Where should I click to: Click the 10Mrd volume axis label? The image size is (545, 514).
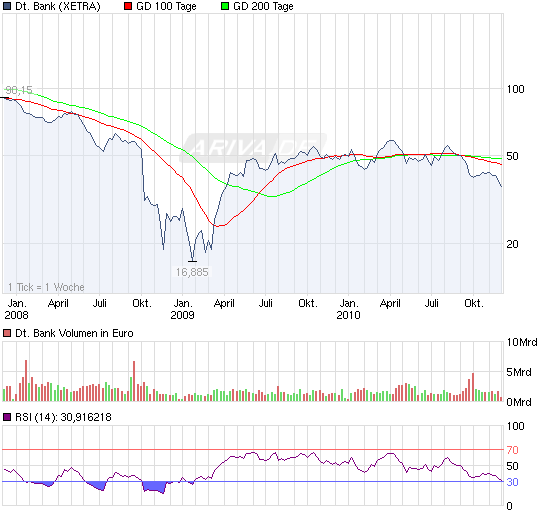pos(522,342)
